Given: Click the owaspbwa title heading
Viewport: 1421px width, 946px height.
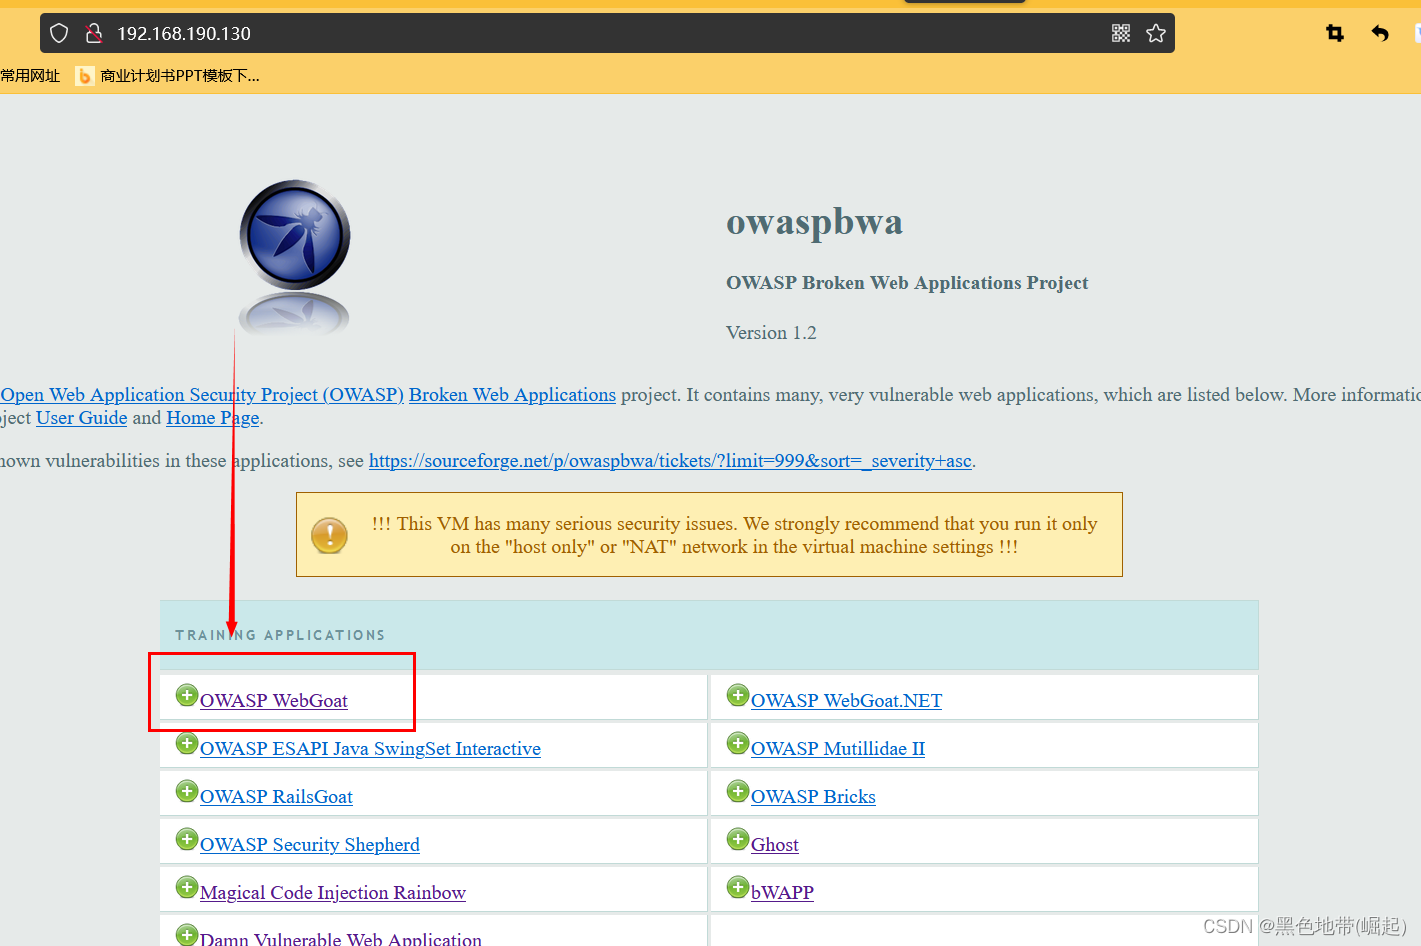Looking at the screenshot, I should point(814,222).
